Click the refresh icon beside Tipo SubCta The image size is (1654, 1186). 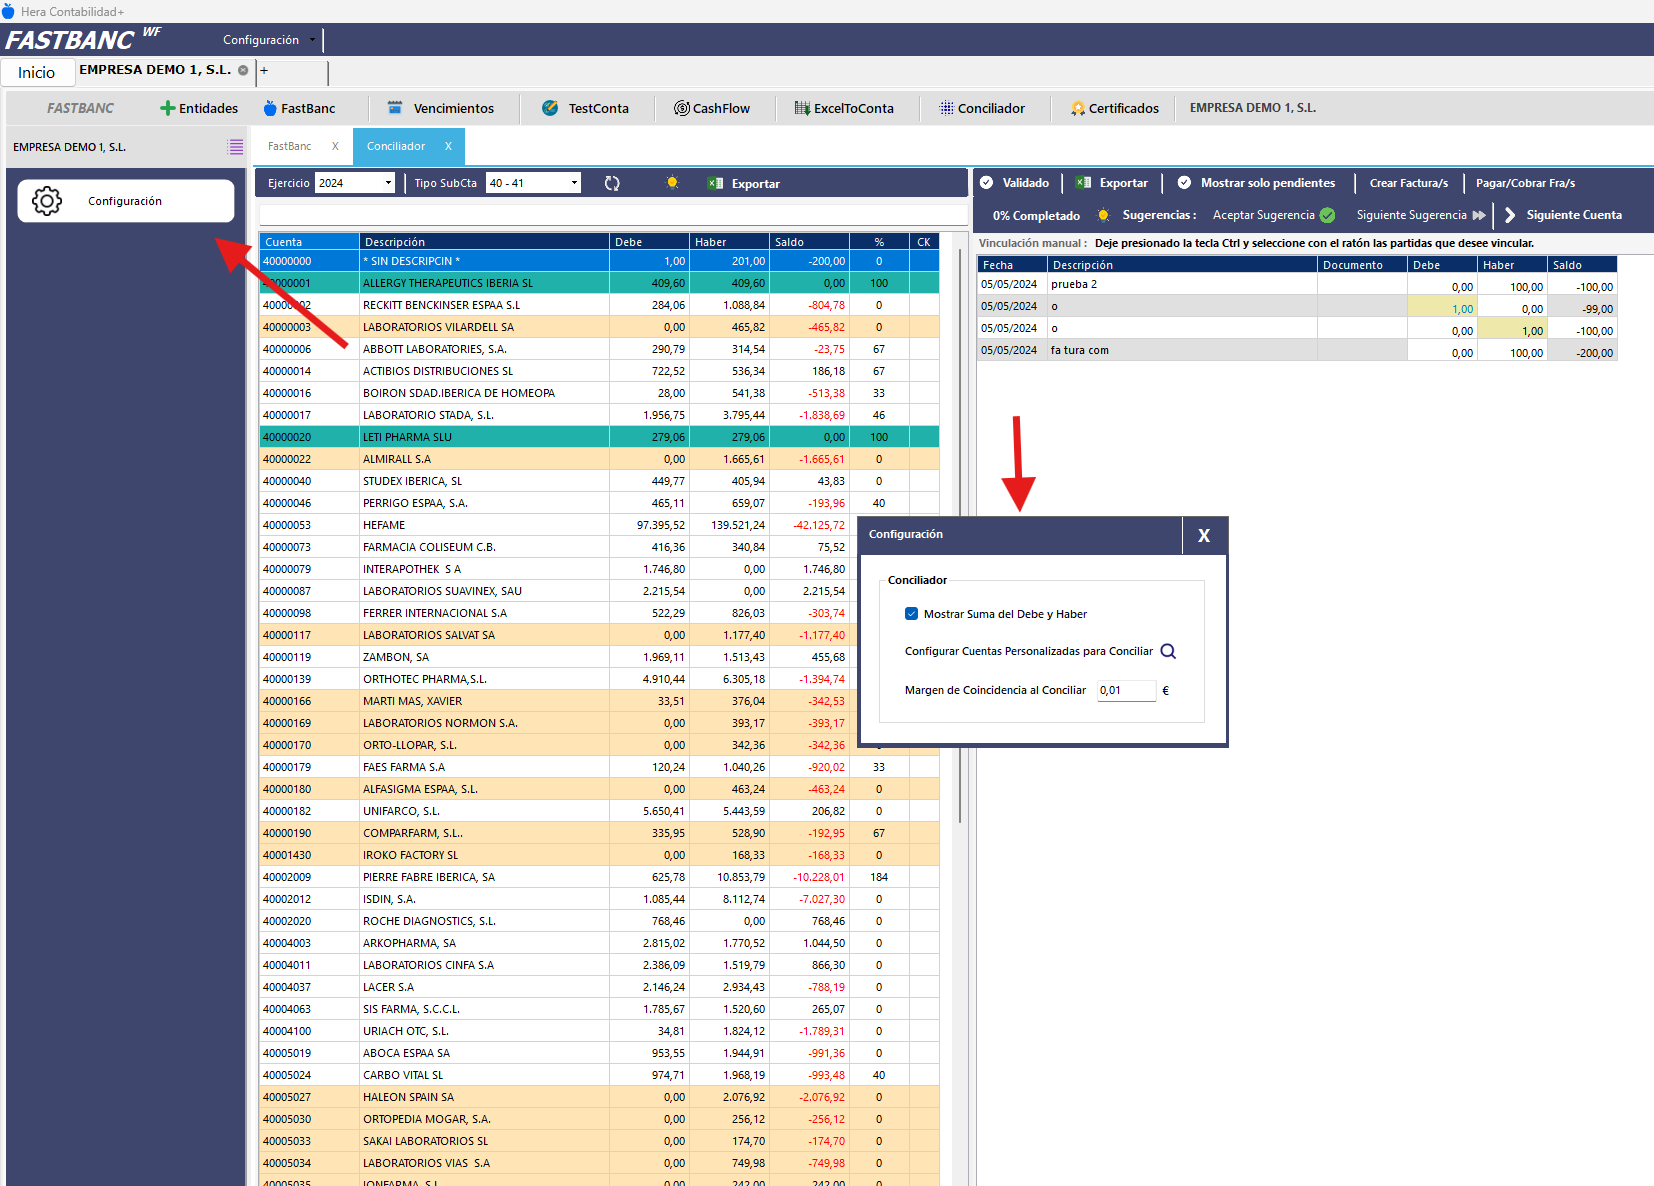pos(612,183)
